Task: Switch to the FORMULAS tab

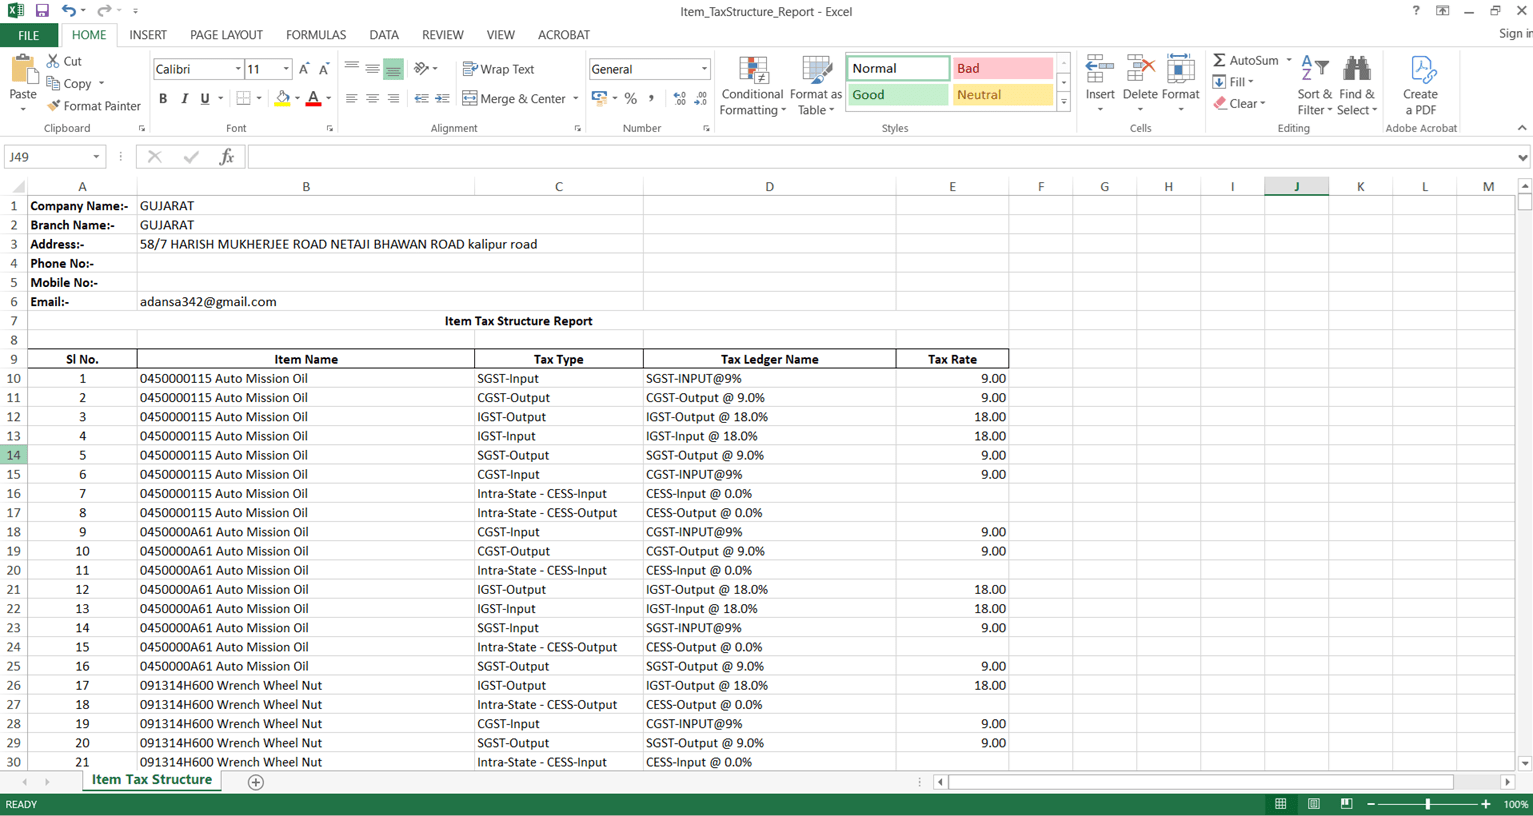Action: (x=316, y=35)
